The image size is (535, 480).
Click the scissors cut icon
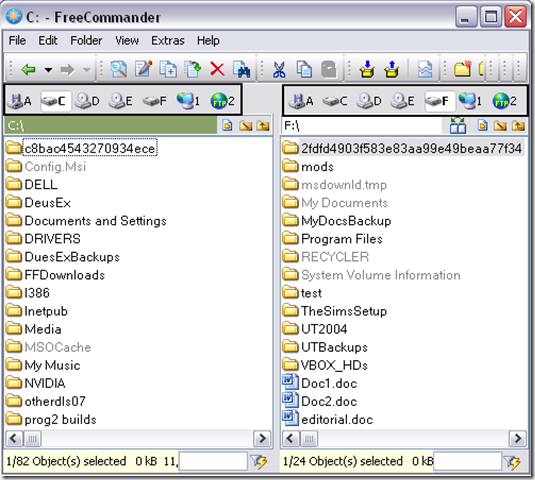279,69
